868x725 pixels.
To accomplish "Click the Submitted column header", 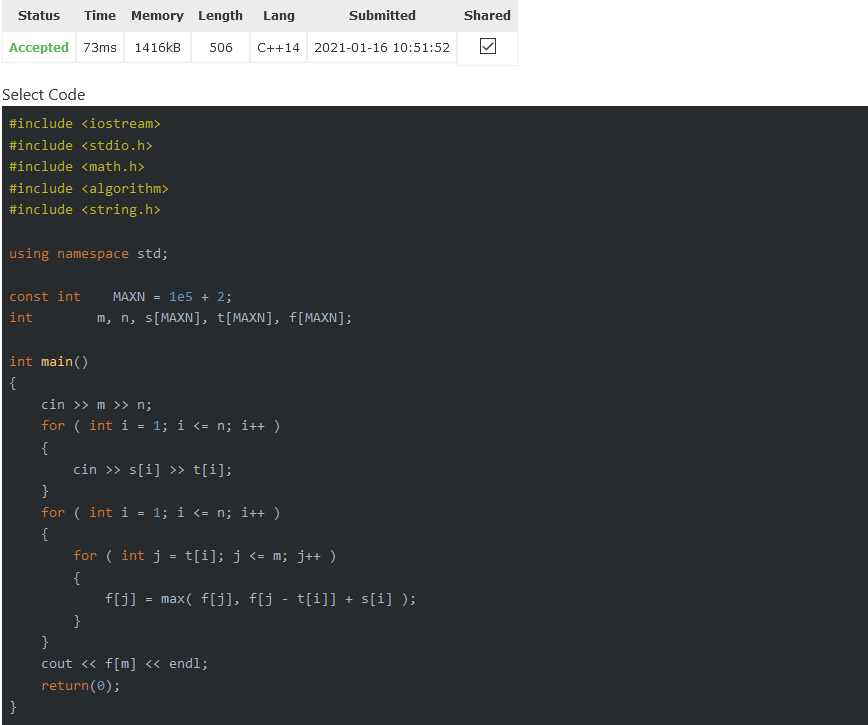I will pyautogui.click(x=382, y=15).
